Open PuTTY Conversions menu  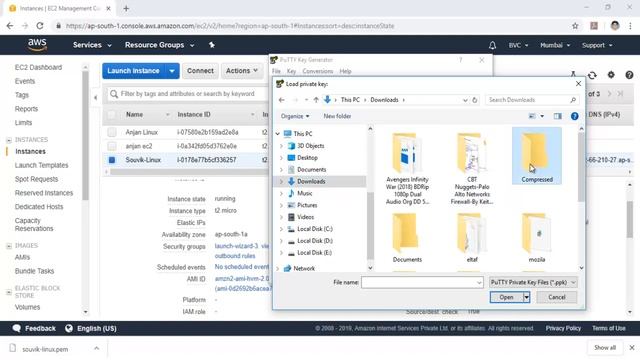tap(318, 71)
